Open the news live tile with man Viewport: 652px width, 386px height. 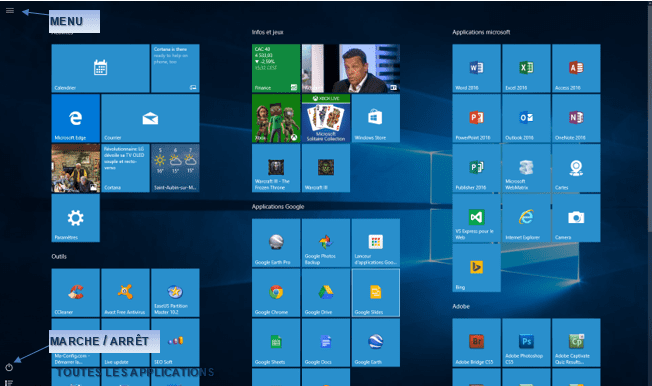click(351, 68)
